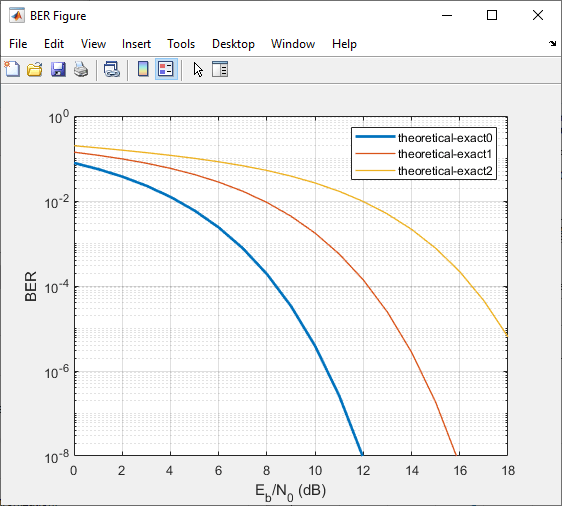Click the yellow line sample in legend
This screenshot has height=506, width=562.
coord(375,170)
